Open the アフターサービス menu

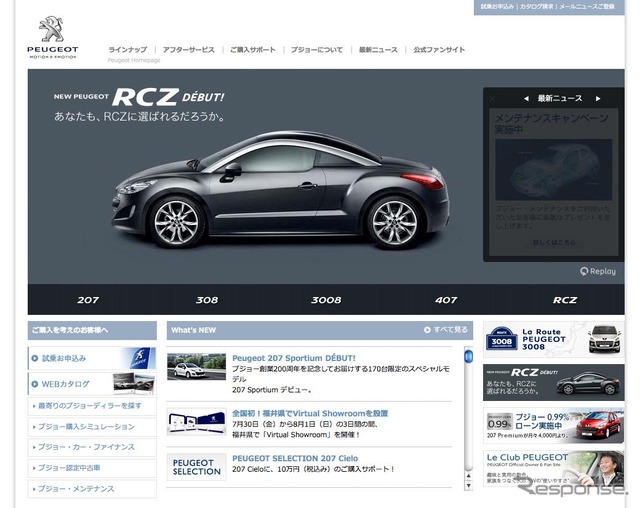pos(189,49)
